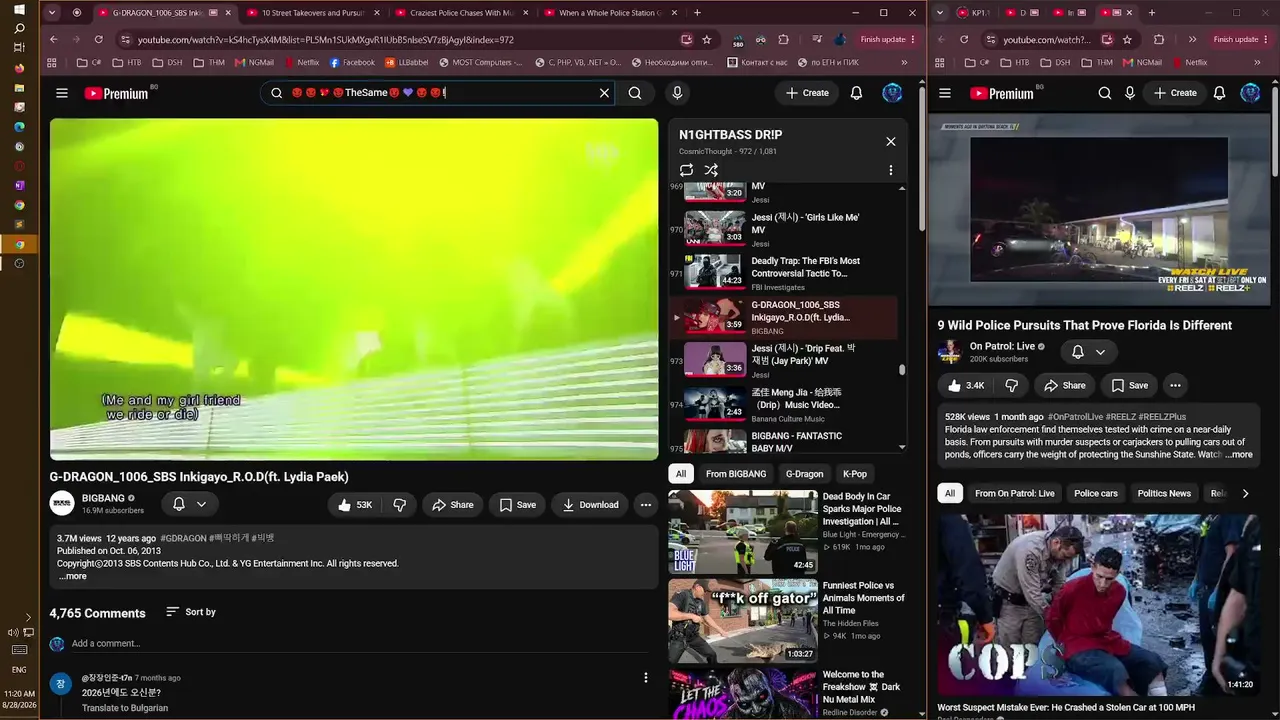Translate comment to Bulgarian

click(x=125, y=708)
